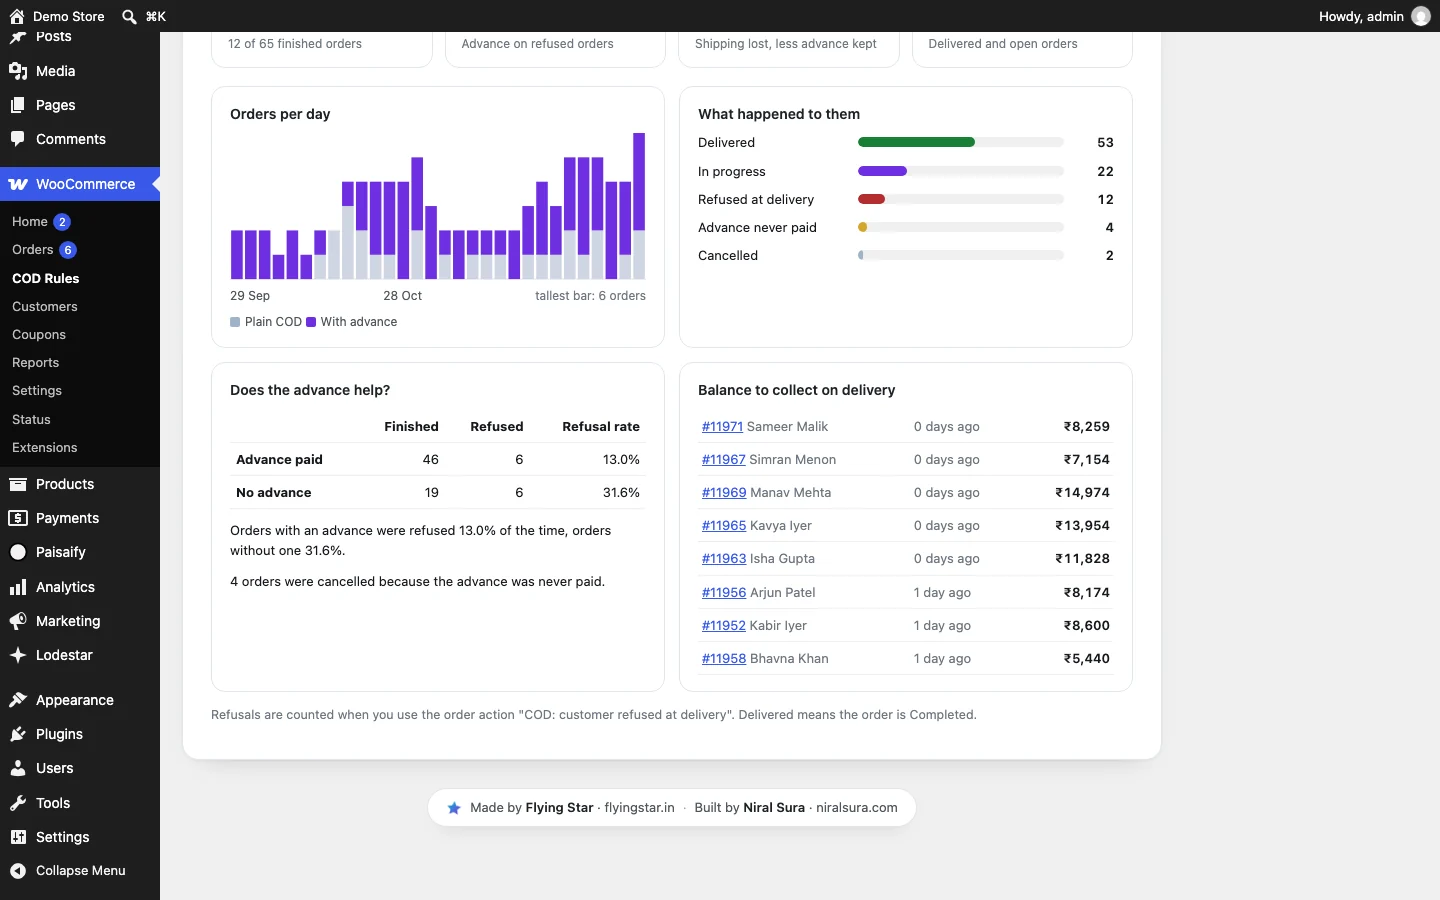This screenshot has height=900, width=1440.
Task: Click the Howdy, admin account menu
Action: coord(1374,16)
